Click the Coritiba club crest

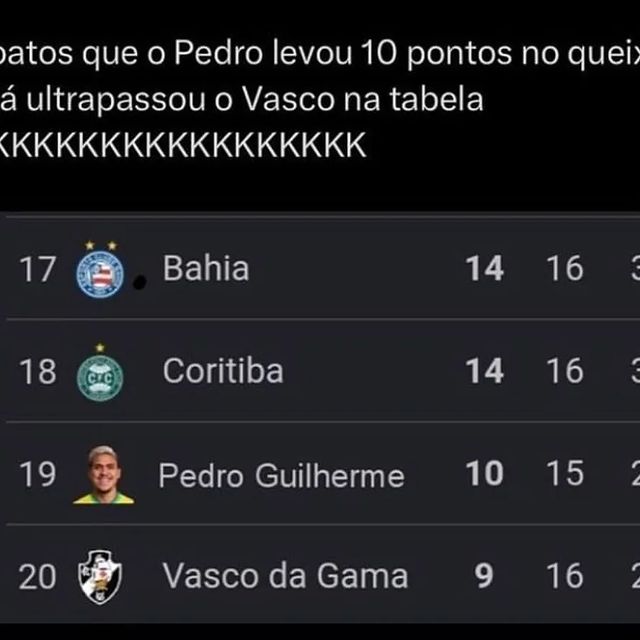100,373
